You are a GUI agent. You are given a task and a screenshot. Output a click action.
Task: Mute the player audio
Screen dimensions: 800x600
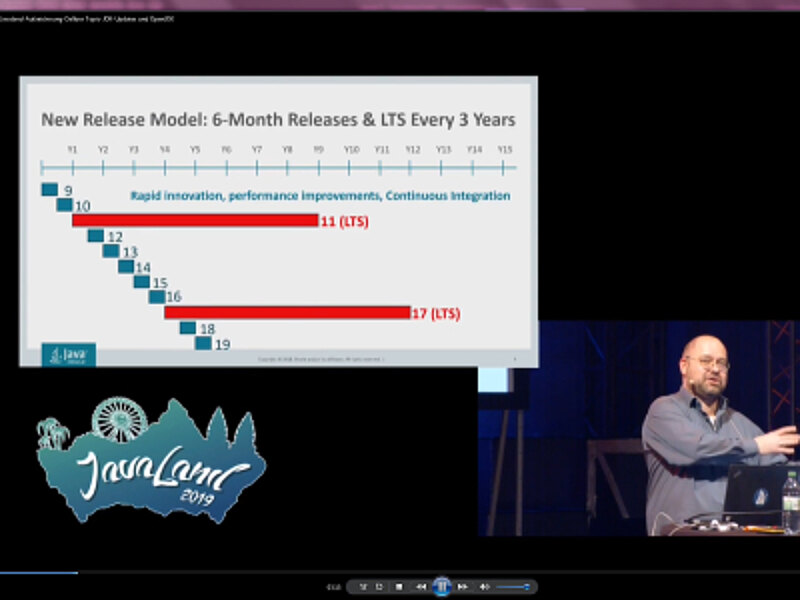coord(484,587)
